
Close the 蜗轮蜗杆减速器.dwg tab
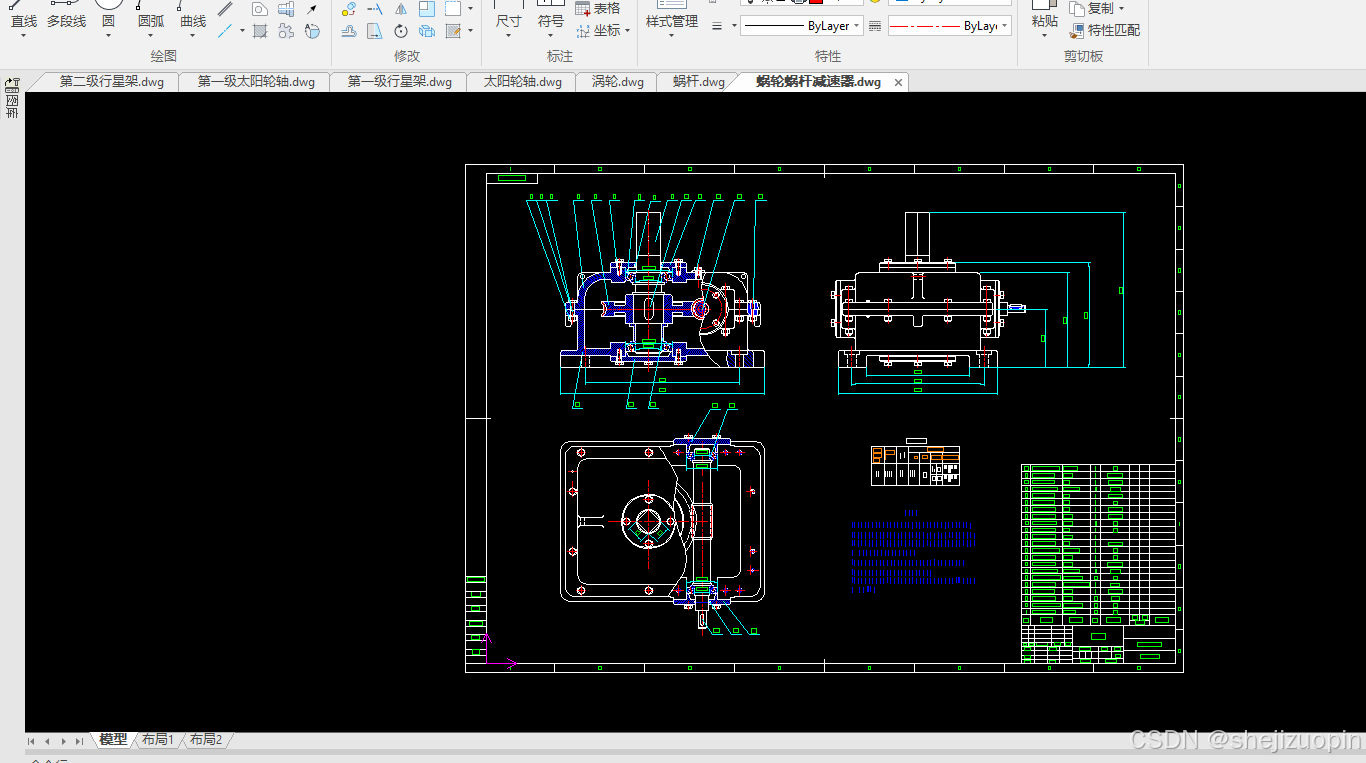point(898,82)
